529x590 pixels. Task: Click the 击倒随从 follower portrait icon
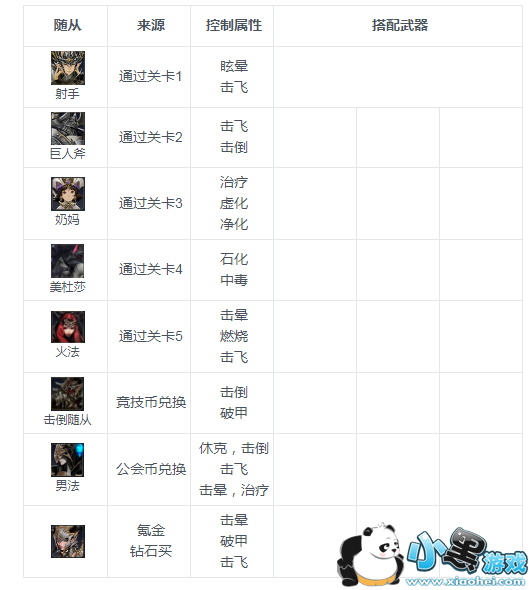[x=68, y=394]
